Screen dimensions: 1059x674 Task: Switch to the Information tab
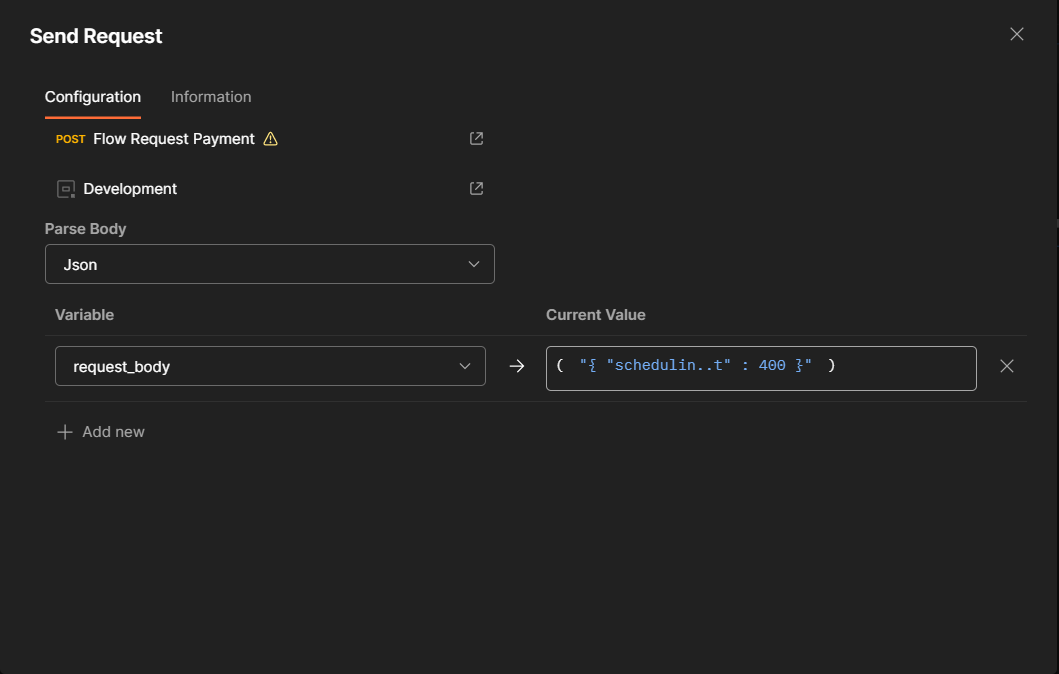click(x=210, y=97)
